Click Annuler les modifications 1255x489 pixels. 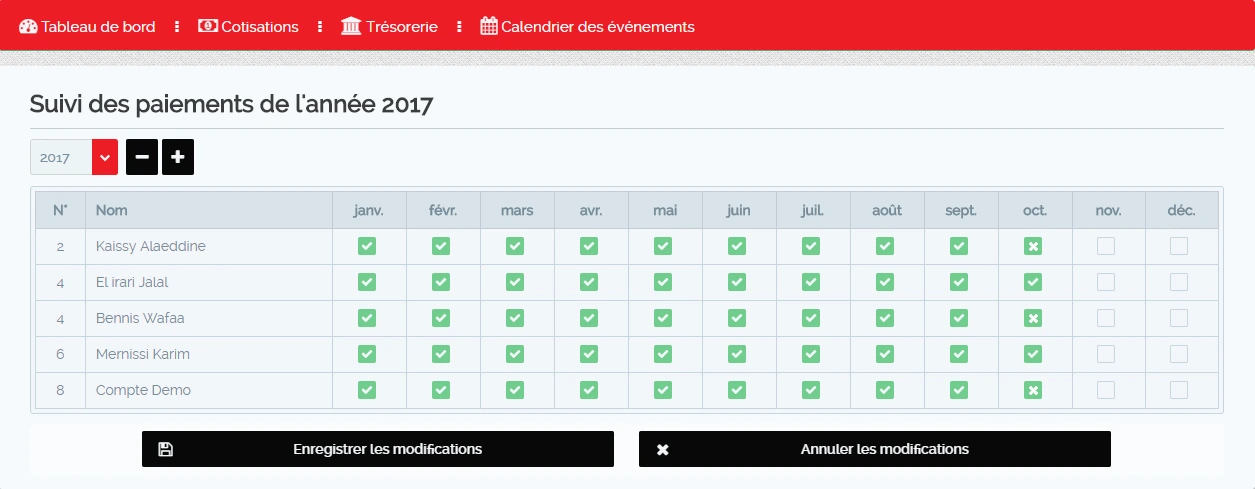click(x=884, y=450)
